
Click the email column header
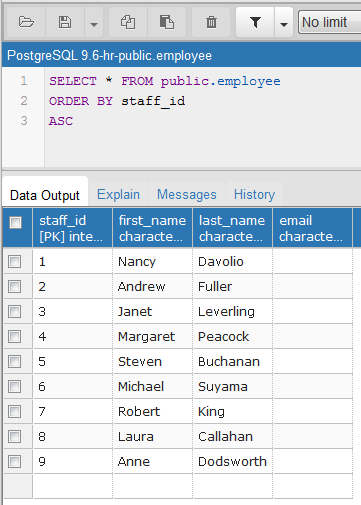pyautogui.click(x=312, y=228)
